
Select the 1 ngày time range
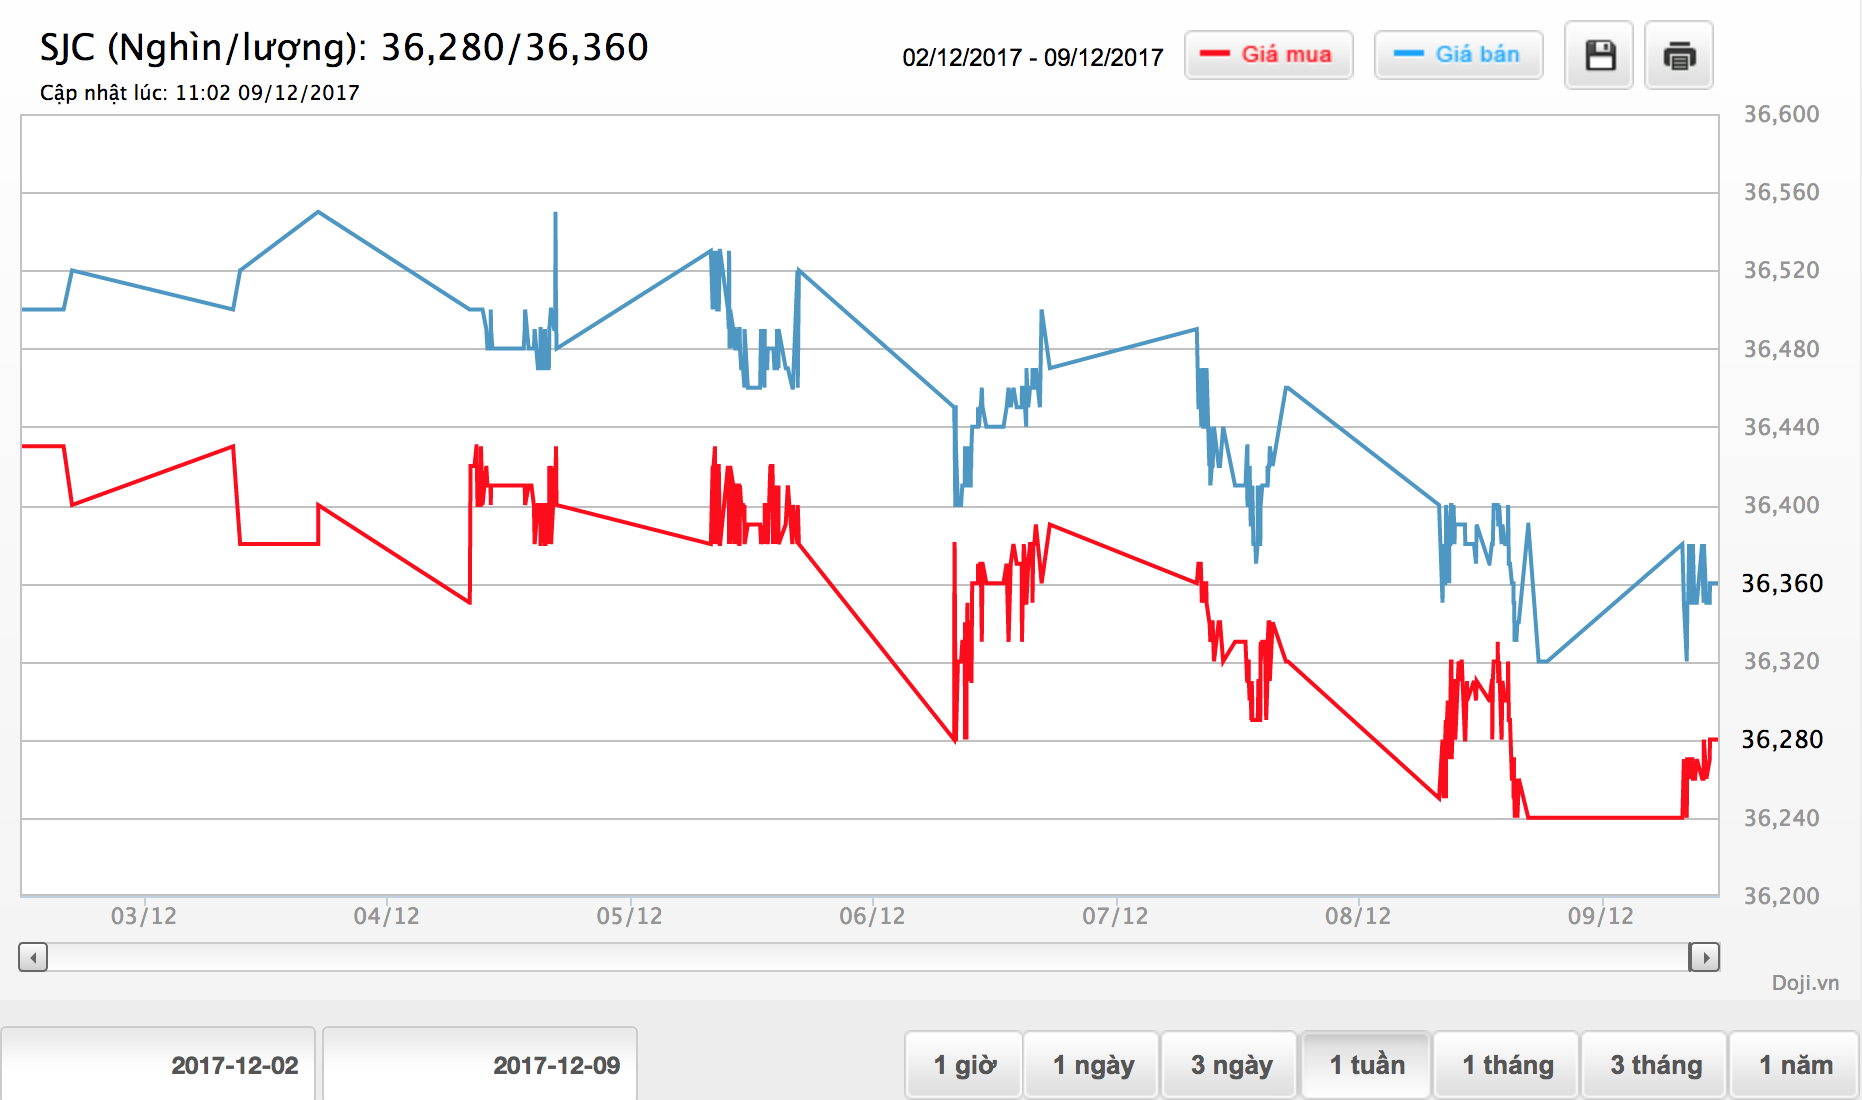(x=1092, y=1065)
